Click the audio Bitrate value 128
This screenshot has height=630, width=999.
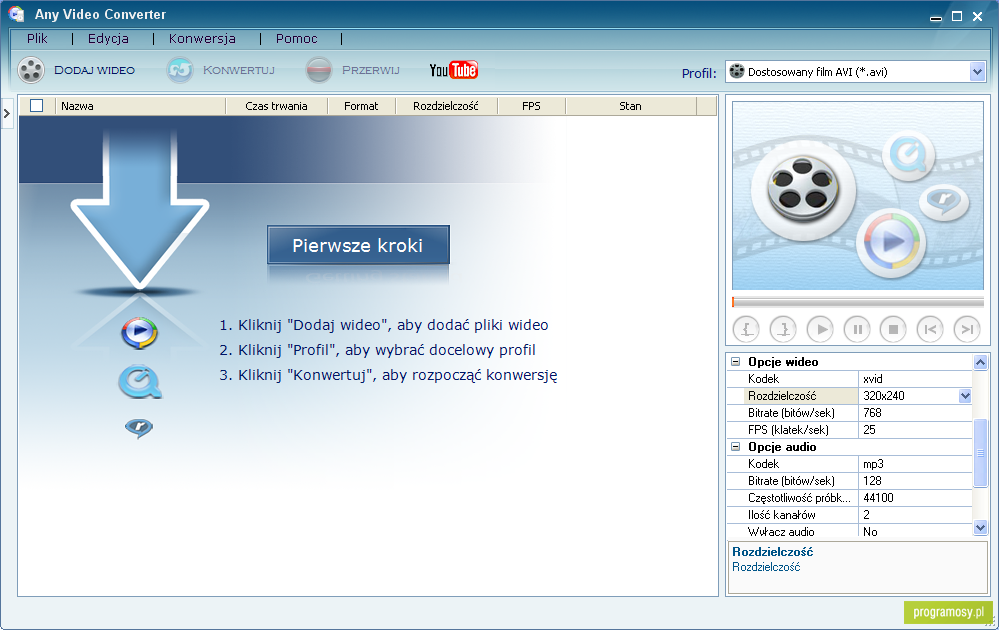pos(915,481)
